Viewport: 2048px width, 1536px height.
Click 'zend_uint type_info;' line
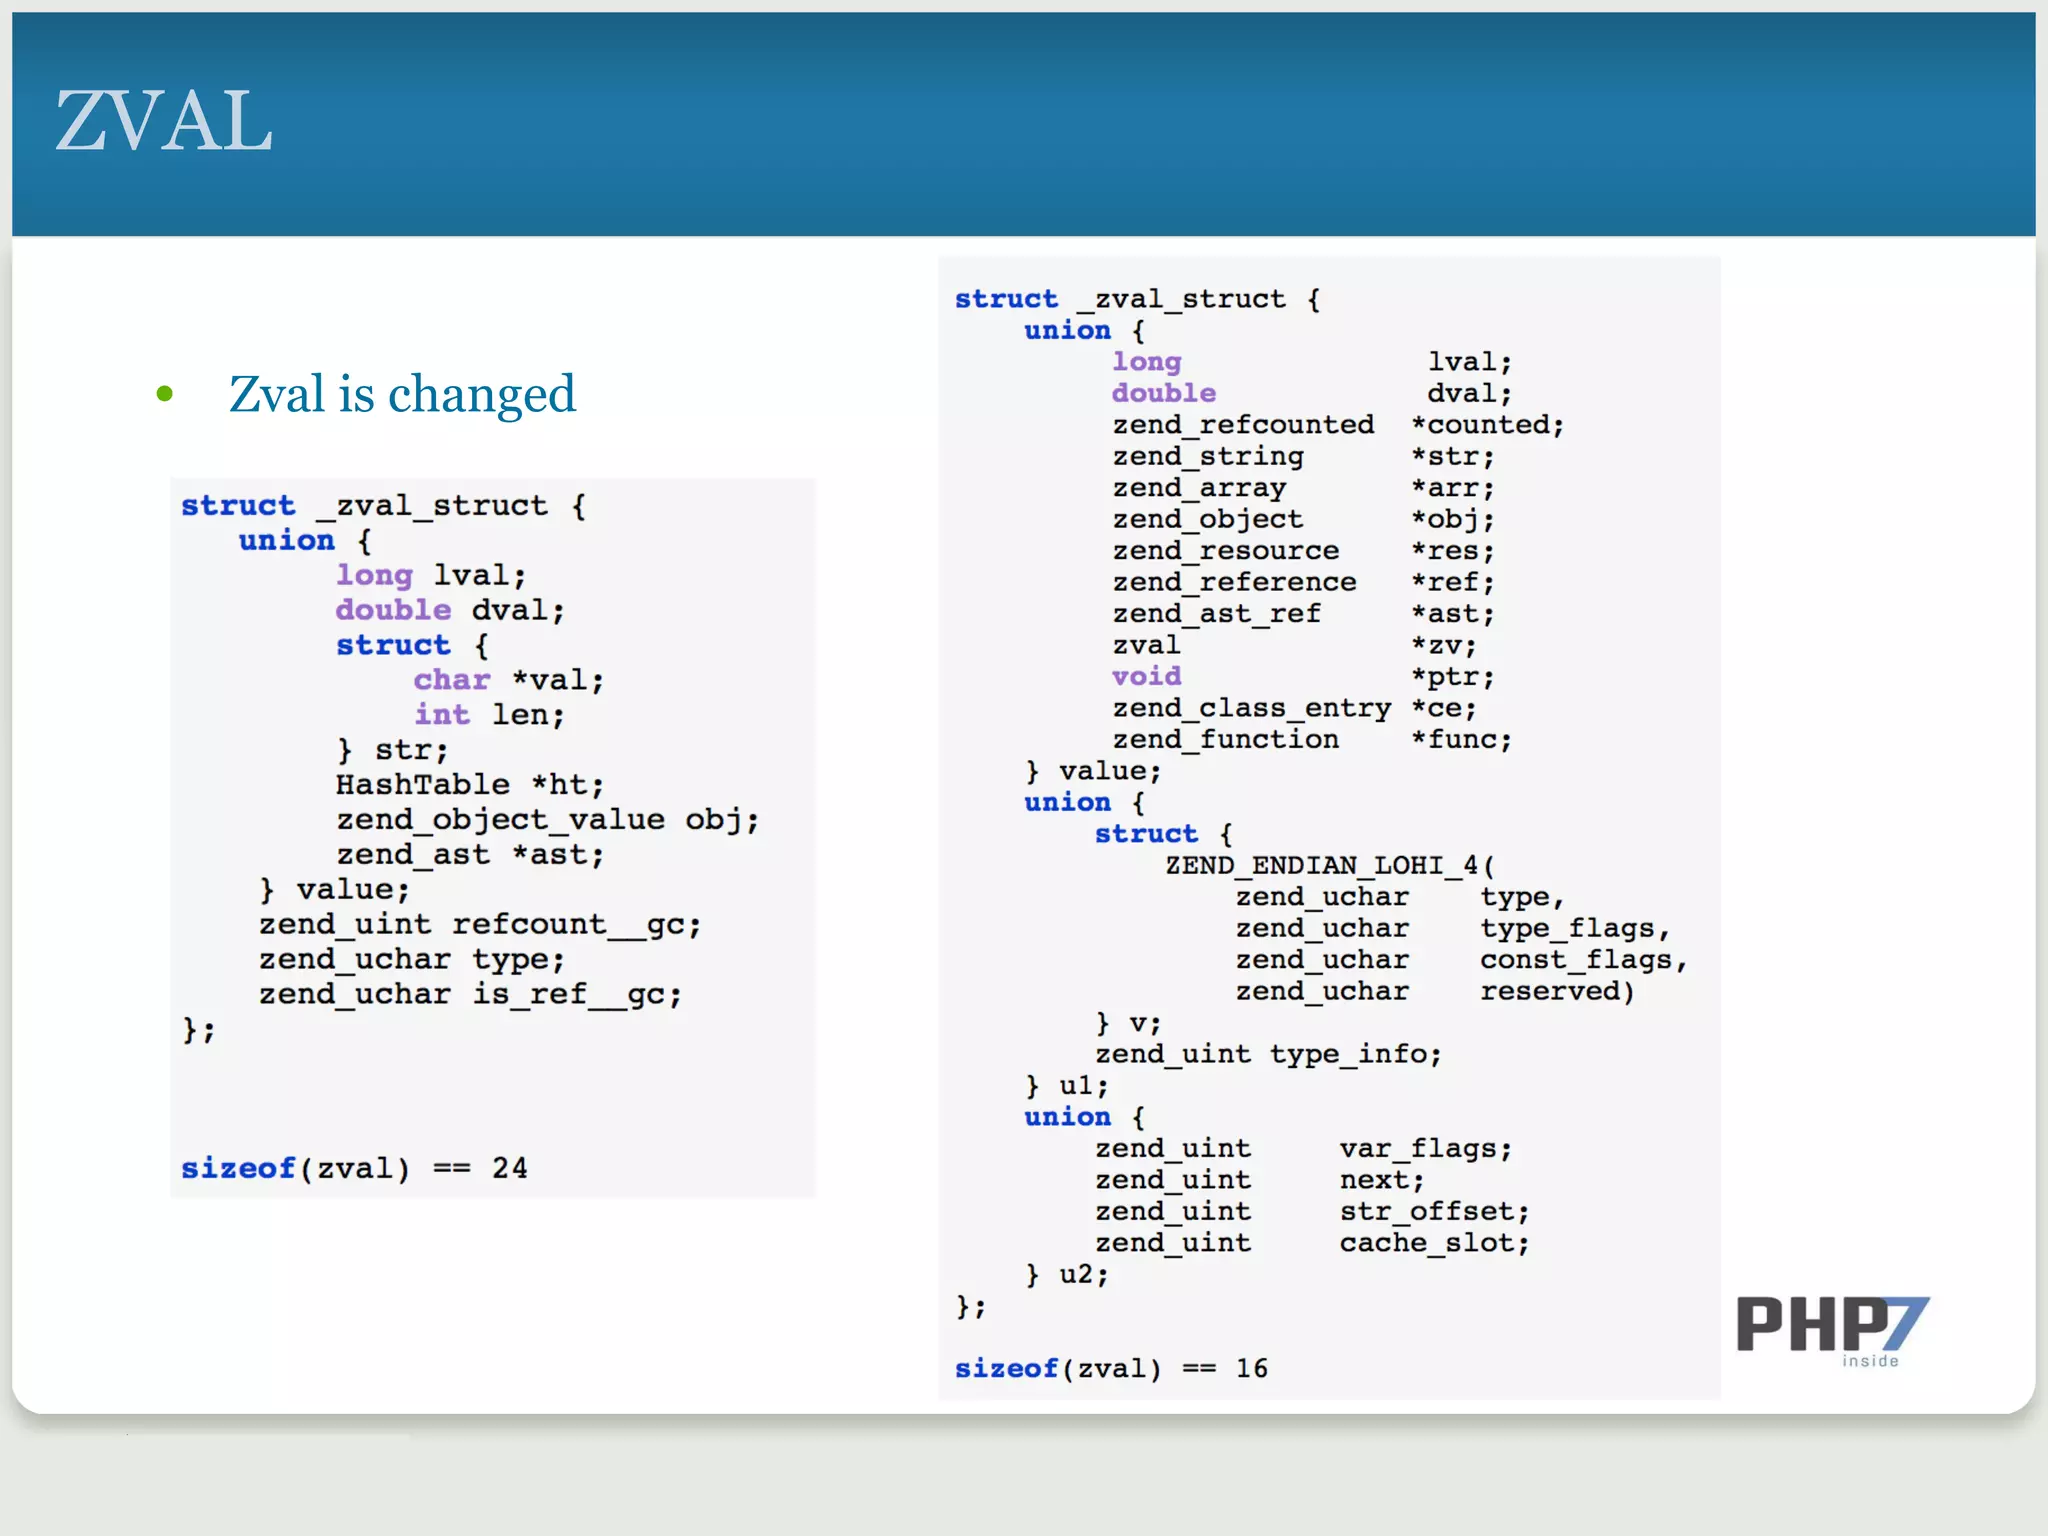1267,1054
